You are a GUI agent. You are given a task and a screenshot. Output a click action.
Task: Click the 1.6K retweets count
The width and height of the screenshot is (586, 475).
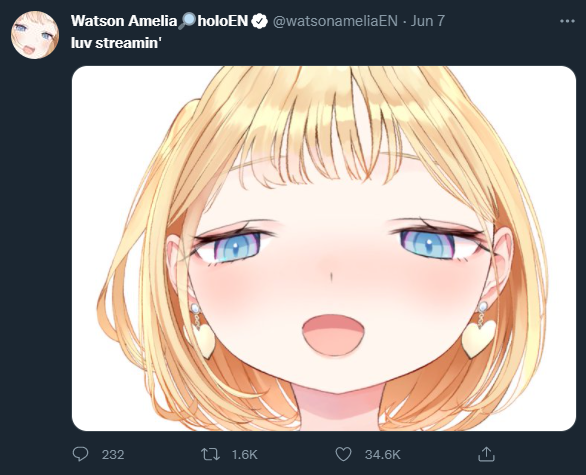pyautogui.click(x=244, y=454)
